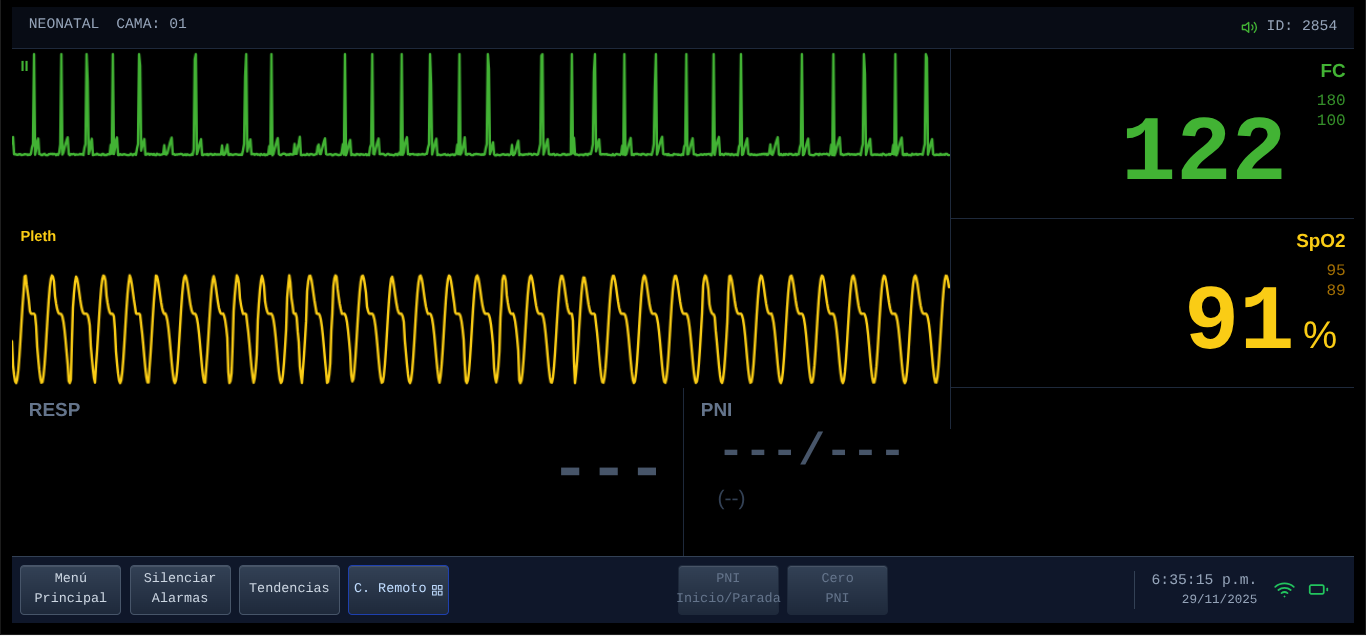Click the SpO2 lower alarm limit 89
Viewport: 1366px width, 636px height.
point(1335,291)
